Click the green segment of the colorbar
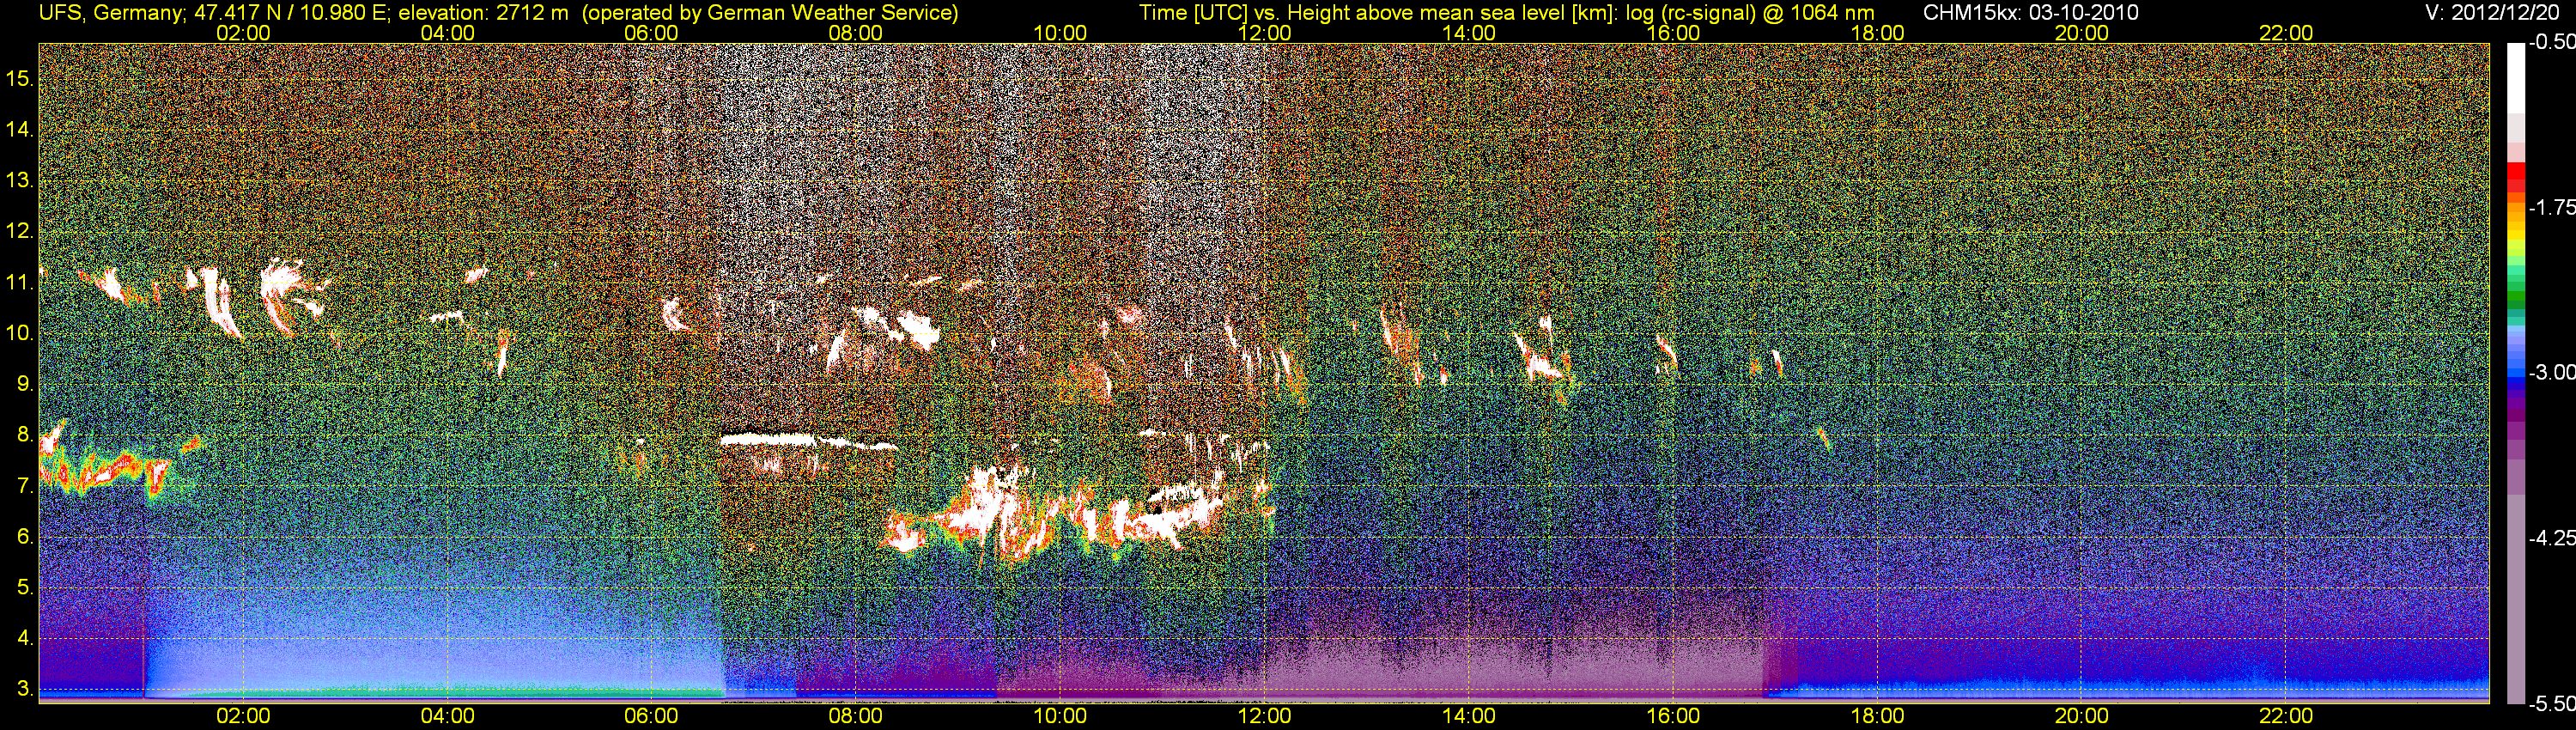 (2516, 298)
